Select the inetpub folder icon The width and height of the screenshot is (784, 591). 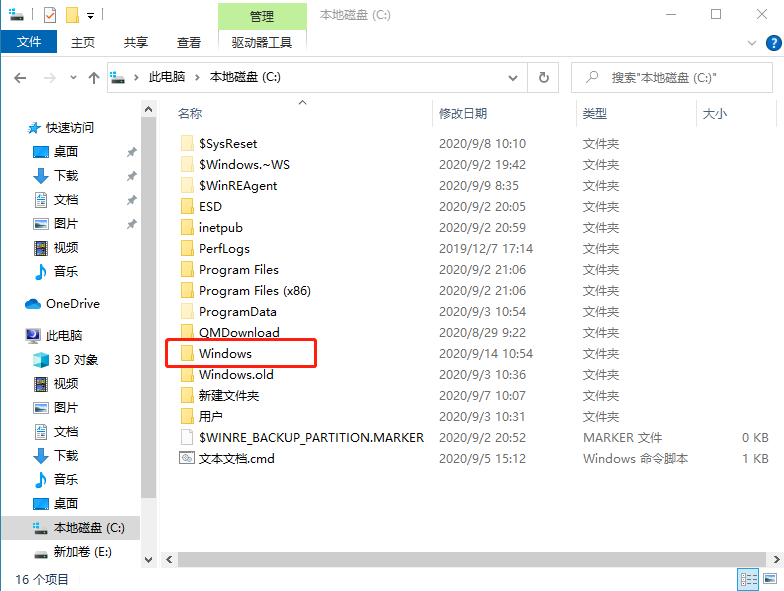pyautogui.click(x=187, y=228)
